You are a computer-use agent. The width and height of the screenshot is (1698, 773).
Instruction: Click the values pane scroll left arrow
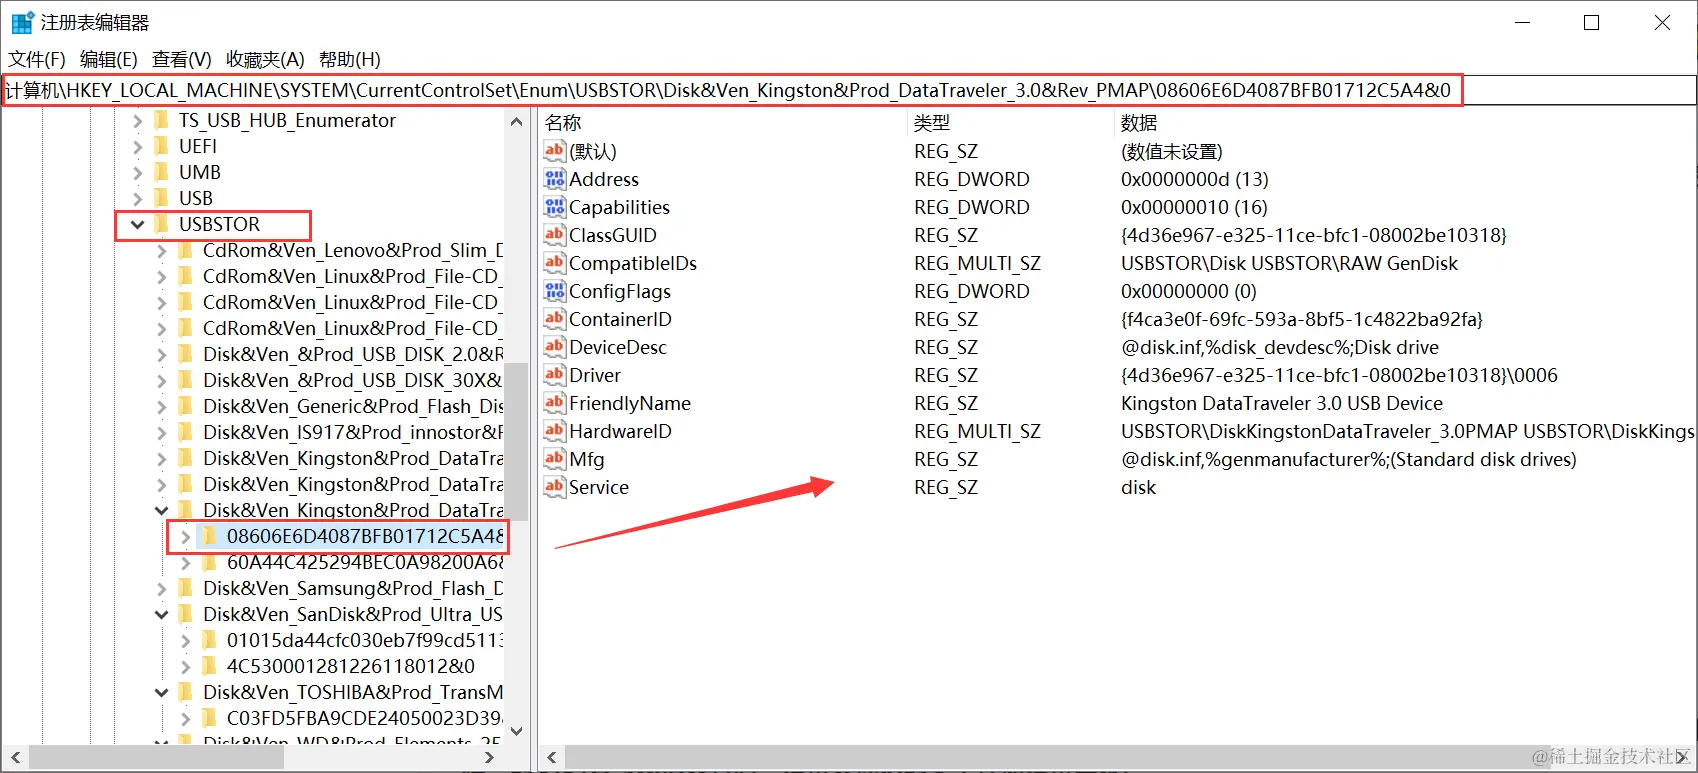pos(552,758)
